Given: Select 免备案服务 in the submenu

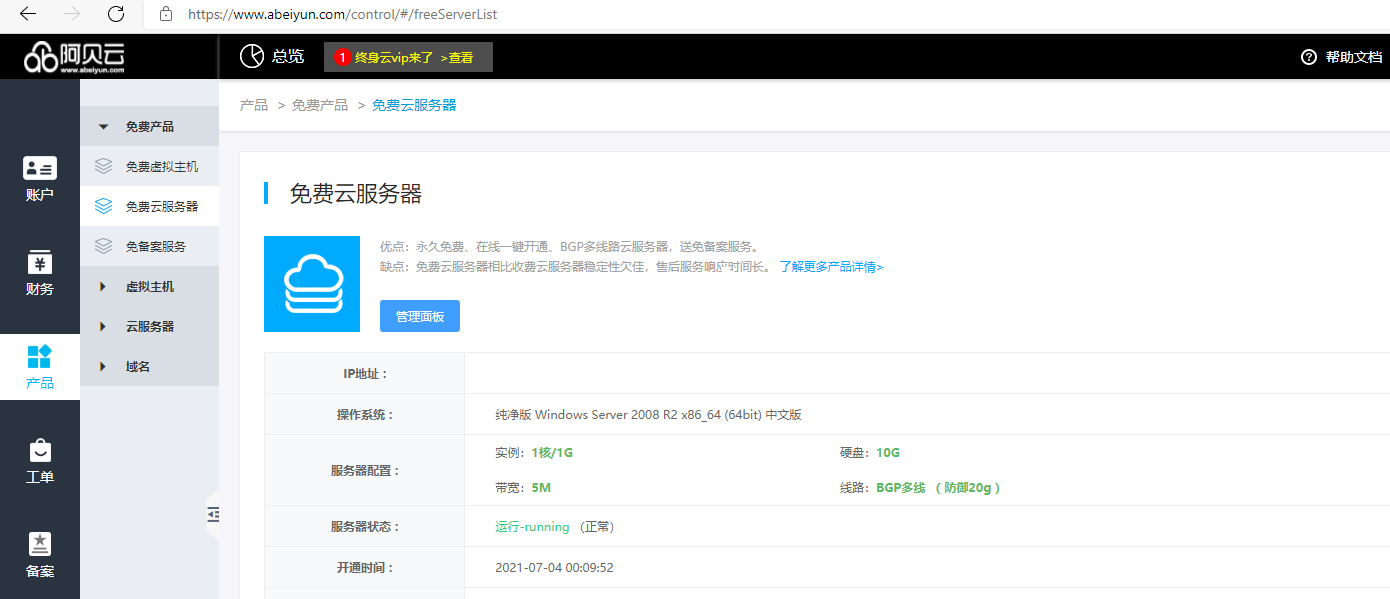Looking at the screenshot, I should (x=155, y=247).
